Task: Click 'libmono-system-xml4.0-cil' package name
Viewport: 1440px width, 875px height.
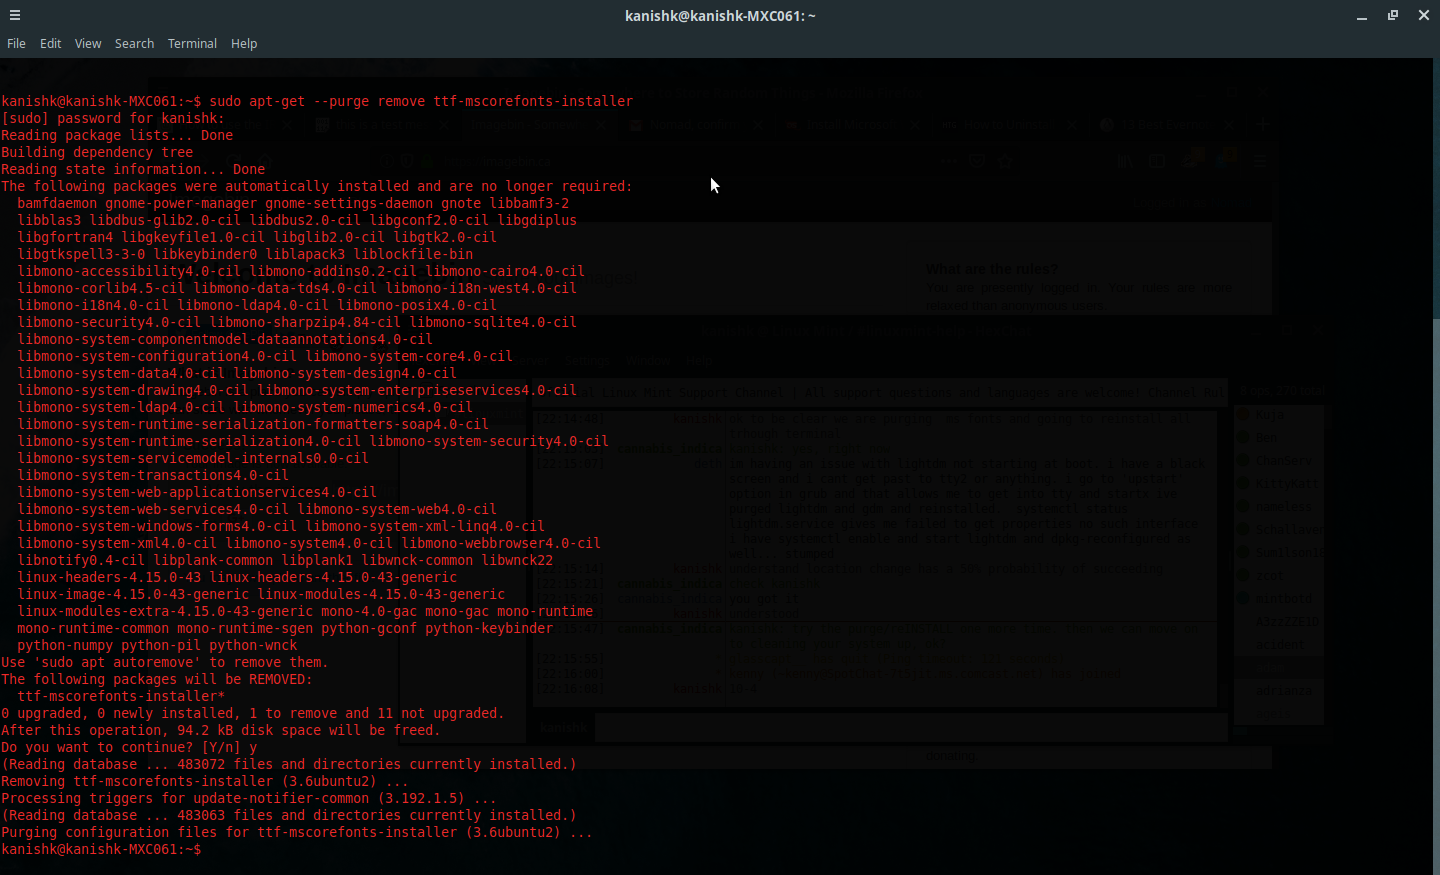Action: click(x=117, y=543)
